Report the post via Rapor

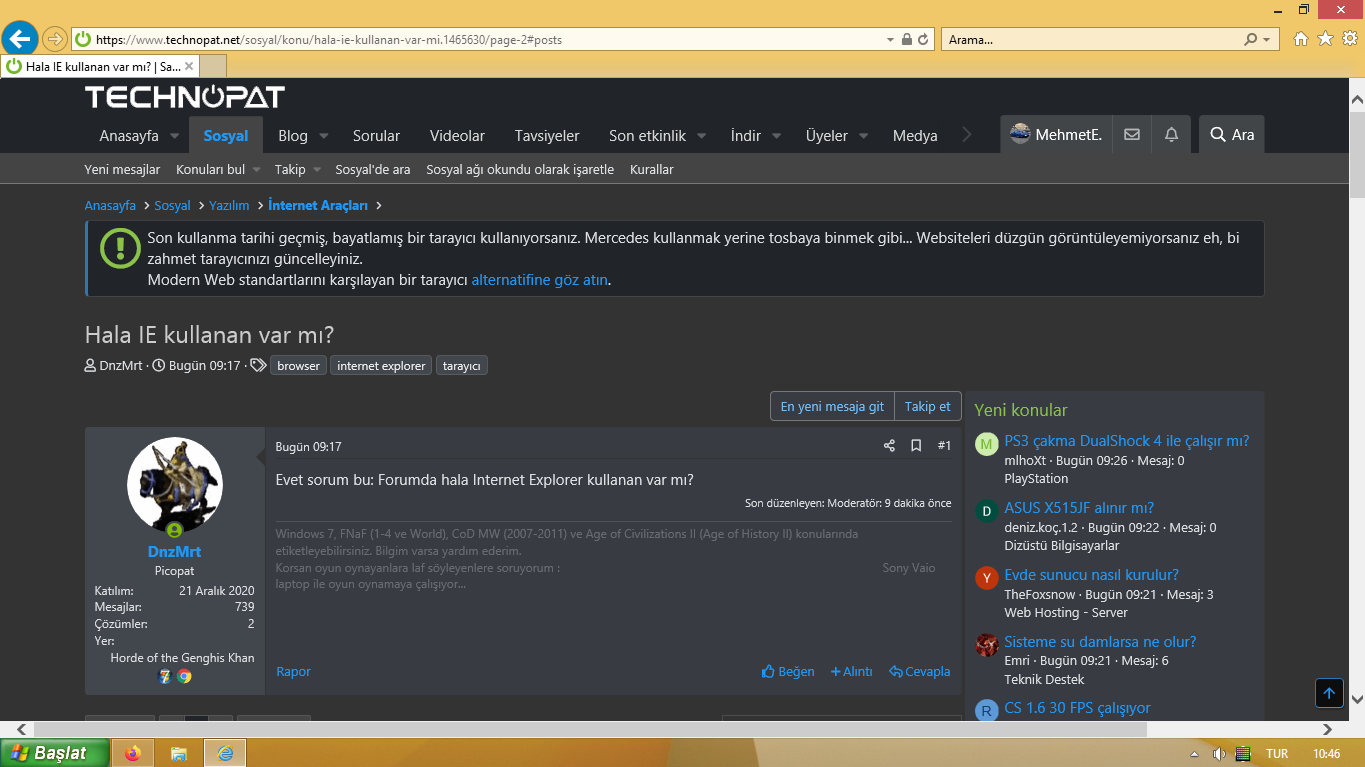(293, 672)
